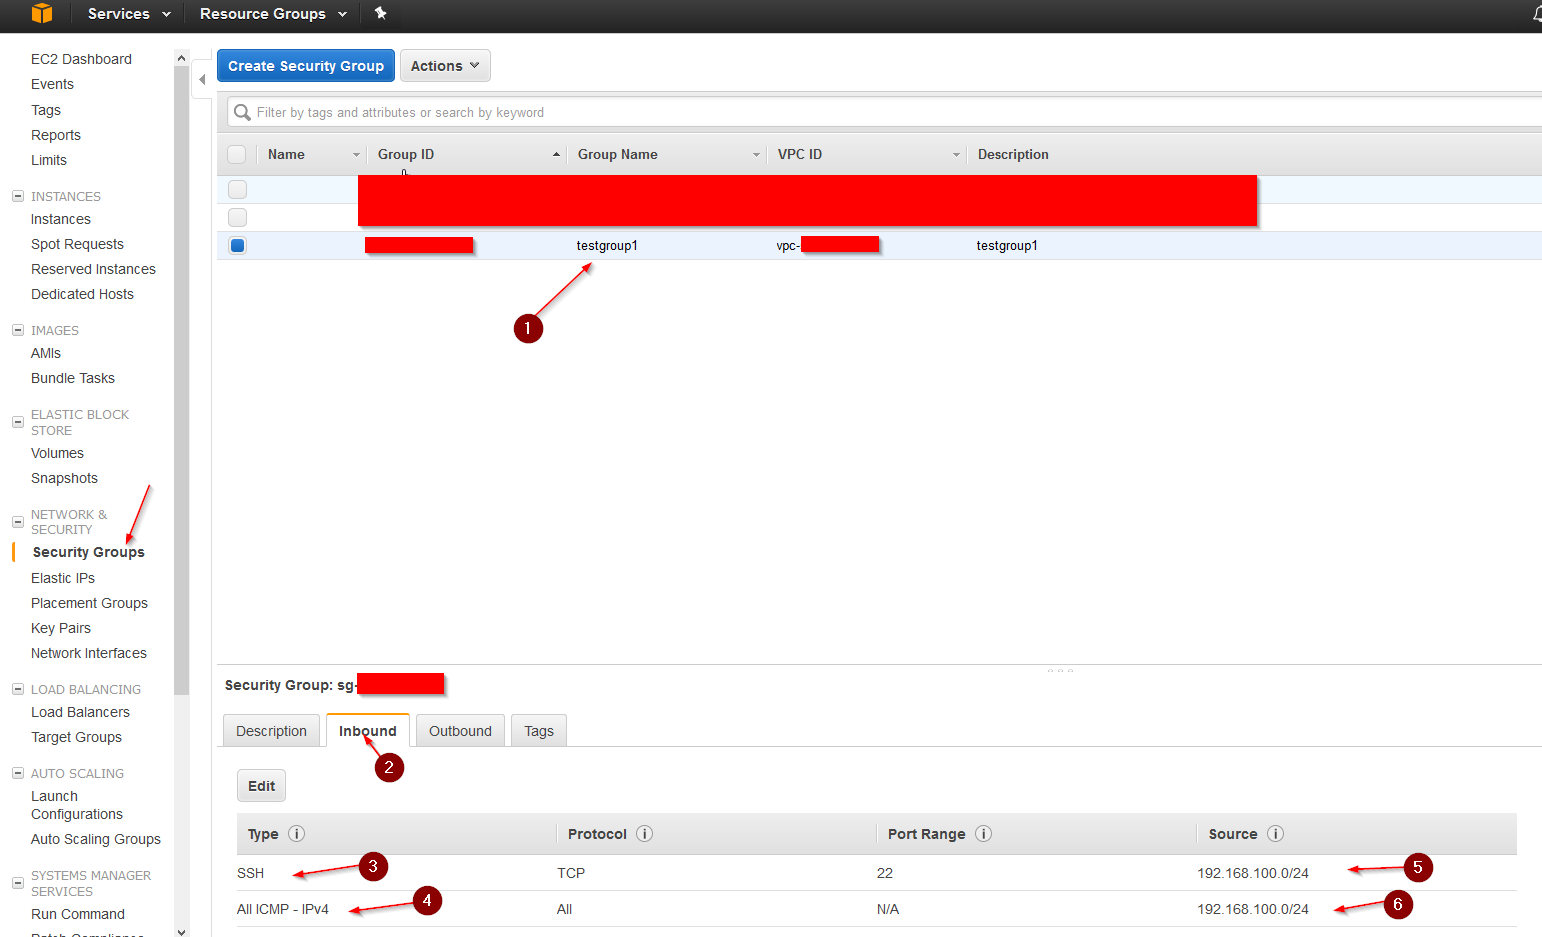Switch to the Outbound tab
1542x937 pixels.
[x=460, y=731]
